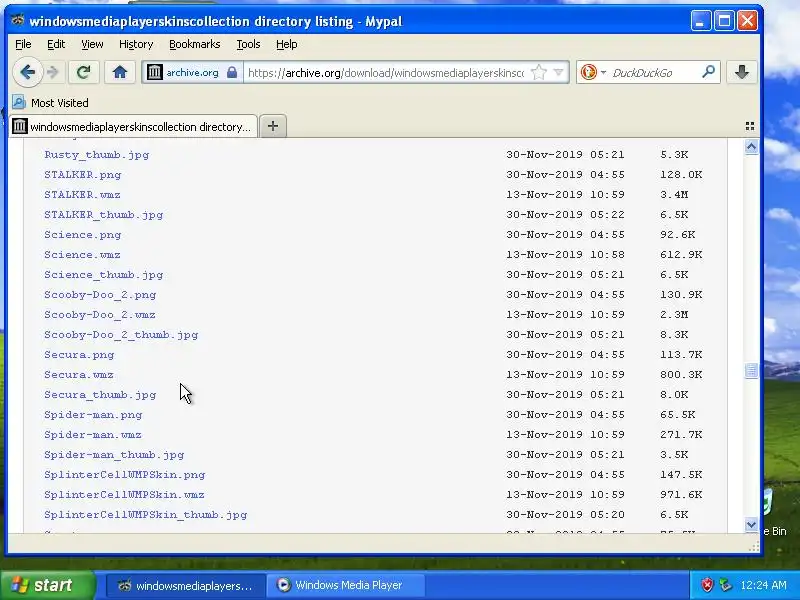The height and width of the screenshot is (600, 800).
Task: Open Scooby-Doo_2.png link
Action: [x=100, y=295]
